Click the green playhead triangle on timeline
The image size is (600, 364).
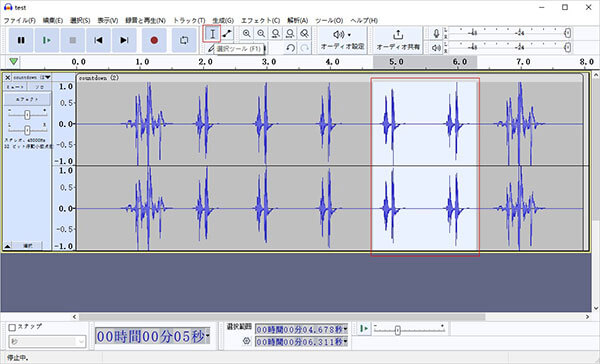pos(14,62)
